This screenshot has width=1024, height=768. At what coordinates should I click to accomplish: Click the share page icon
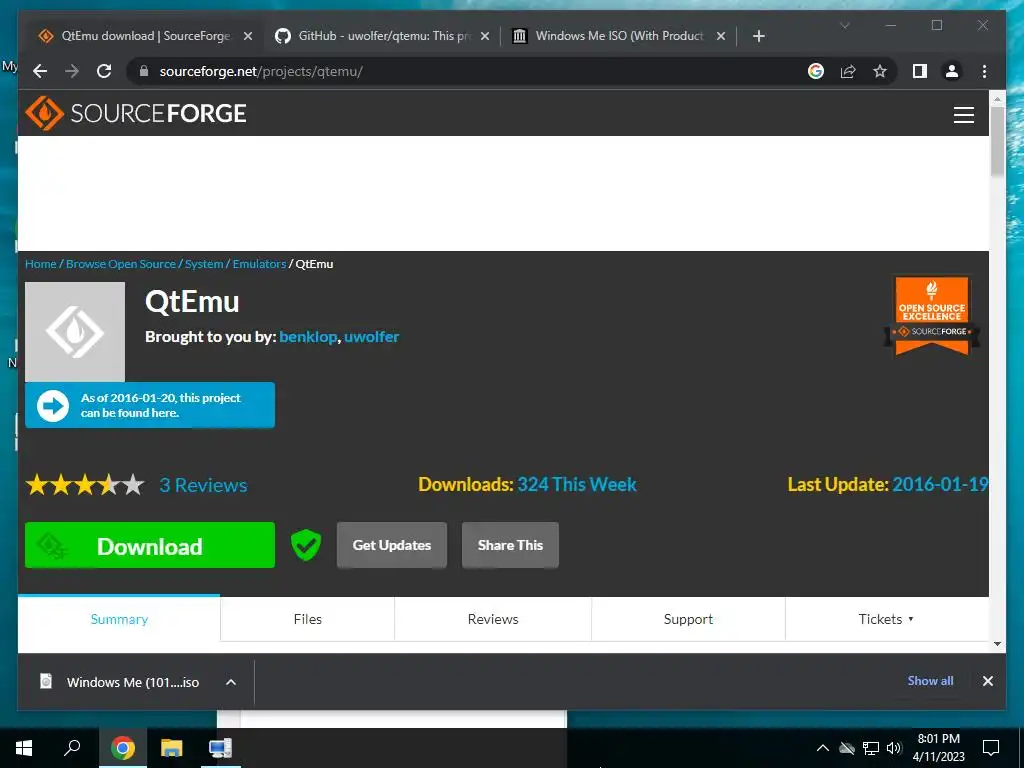(848, 71)
